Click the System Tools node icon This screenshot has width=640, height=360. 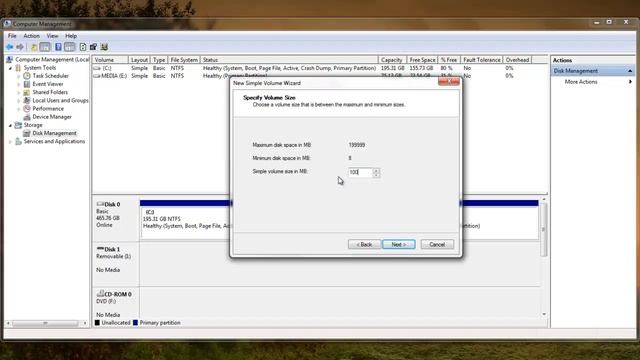pyautogui.click(x=18, y=68)
